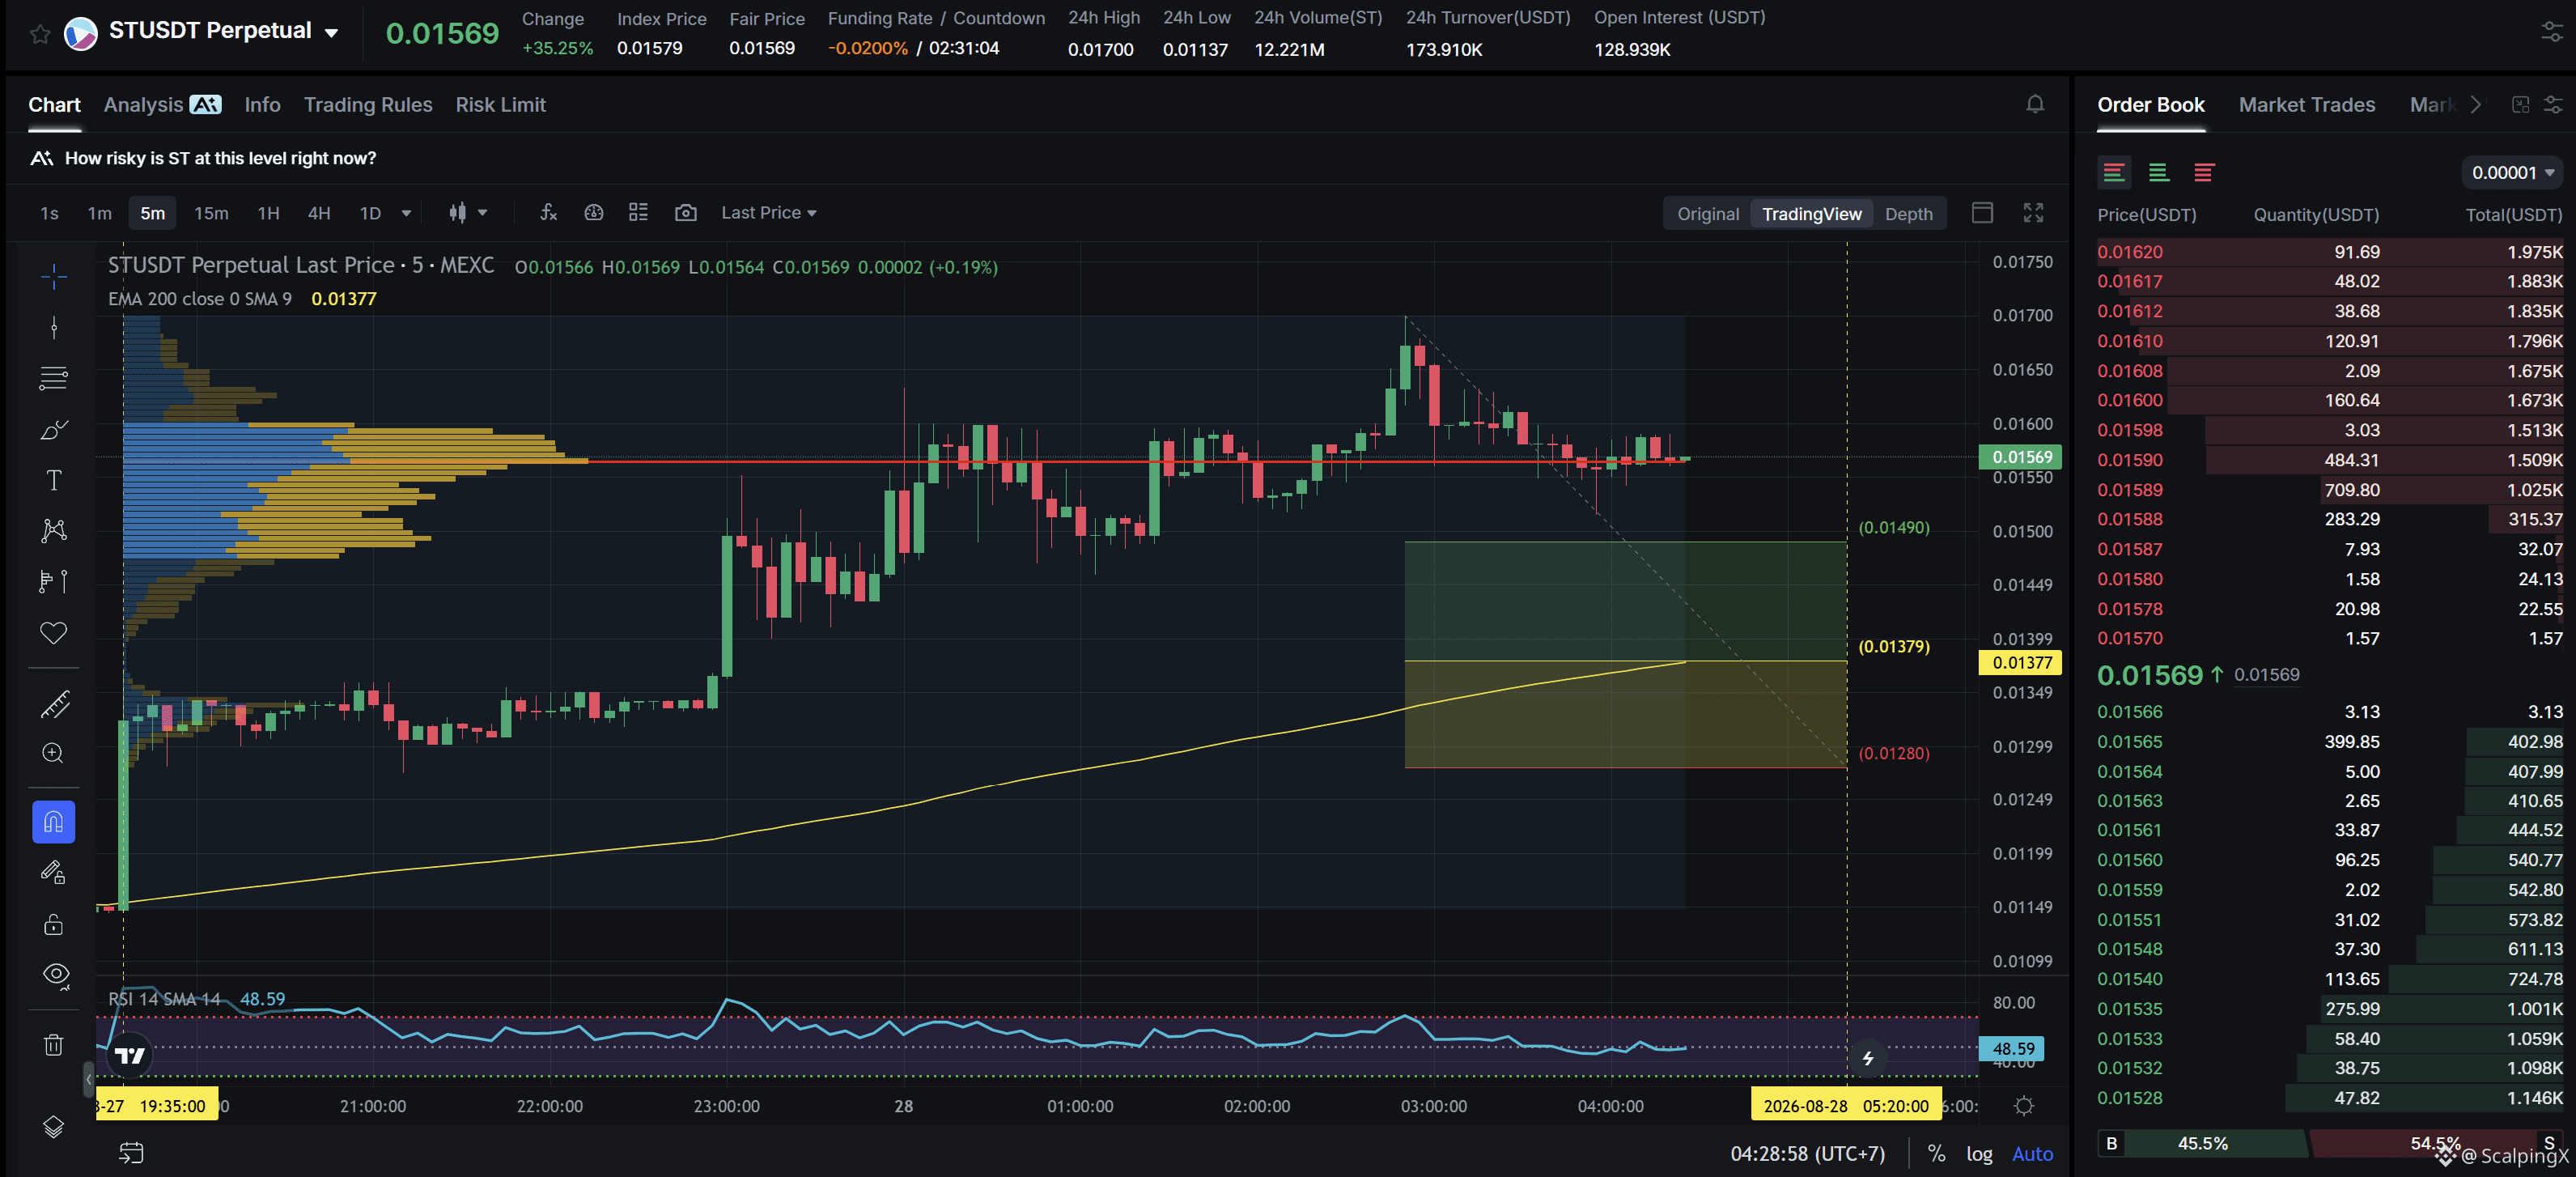The width and height of the screenshot is (2576, 1177).
Task: Select the ruler measure tool
Action: [54, 704]
